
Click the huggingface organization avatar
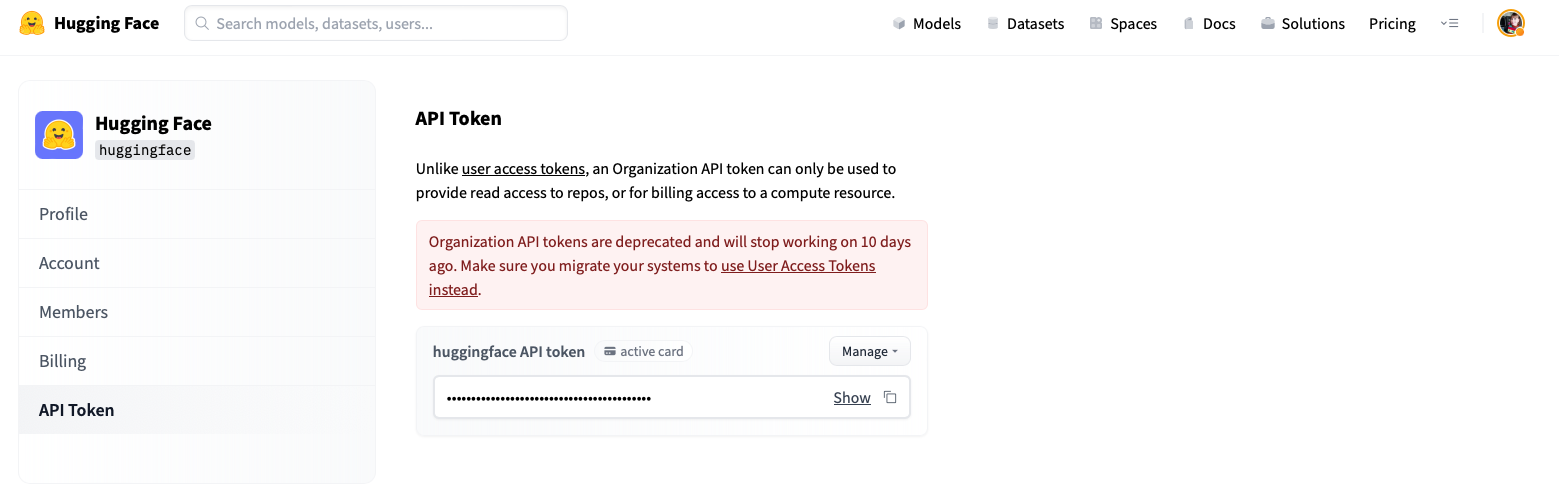(59, 135)
